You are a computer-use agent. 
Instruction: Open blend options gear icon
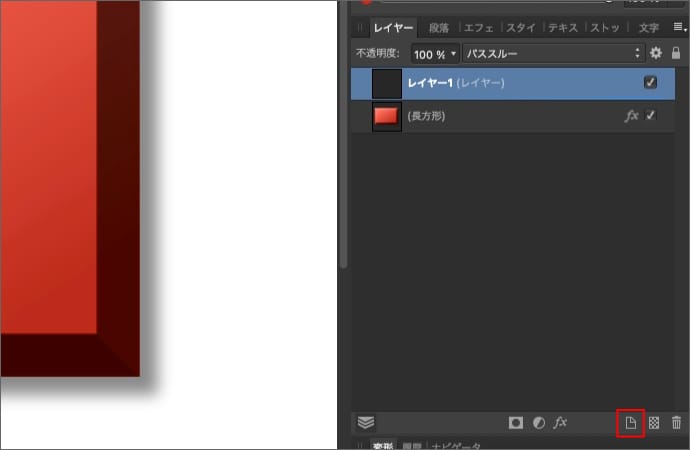pyautogui.click(x=656, y=53)
